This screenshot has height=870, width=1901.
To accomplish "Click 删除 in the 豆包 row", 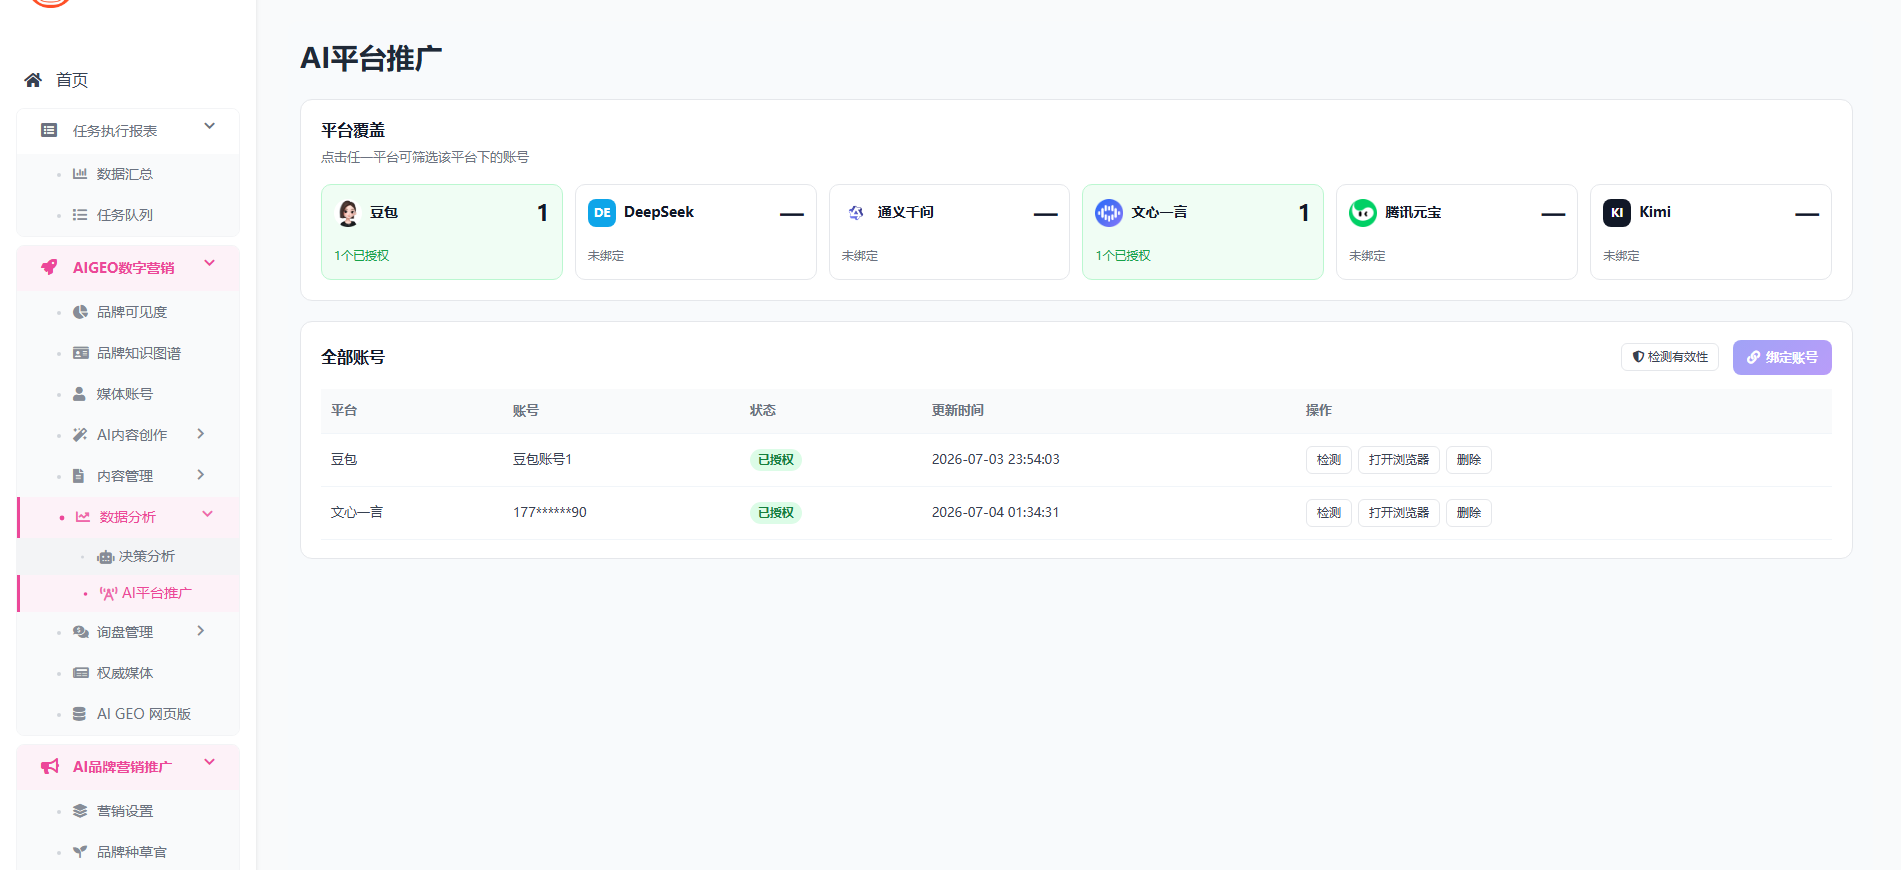I will (1469, 460).
